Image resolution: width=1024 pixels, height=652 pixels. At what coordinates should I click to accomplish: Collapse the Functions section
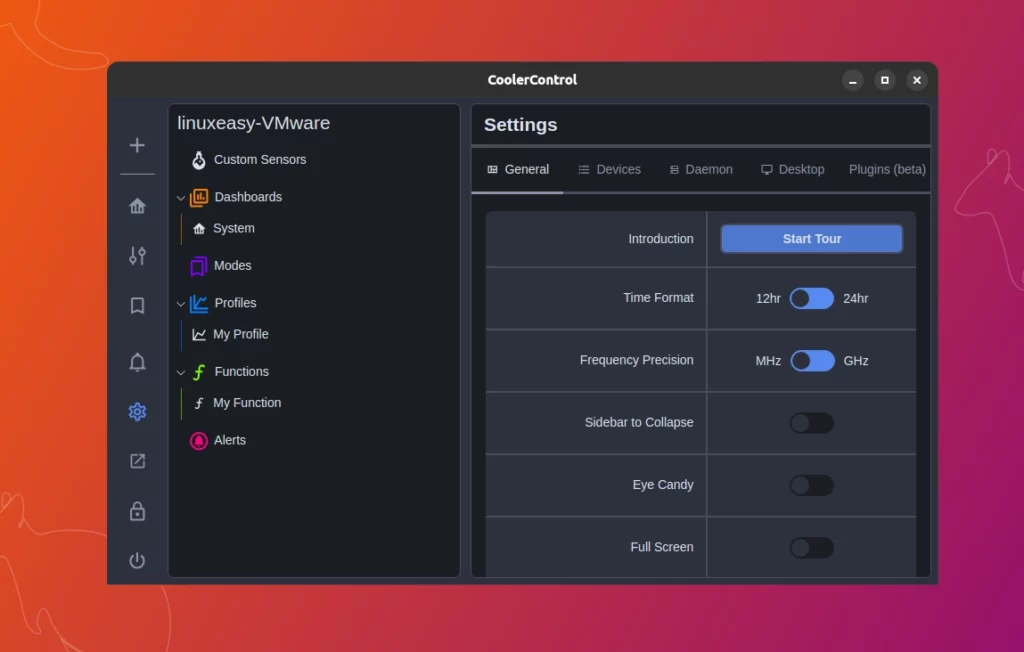[x=181, y=371]
